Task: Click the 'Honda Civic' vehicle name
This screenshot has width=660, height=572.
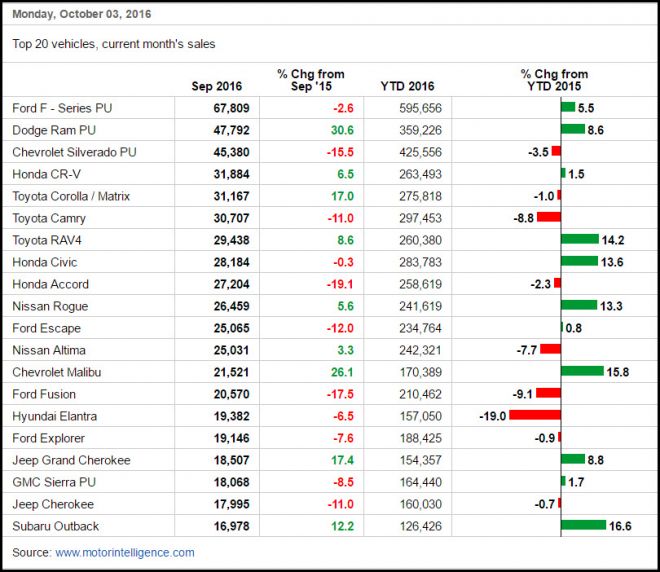Action: (45, 262)
